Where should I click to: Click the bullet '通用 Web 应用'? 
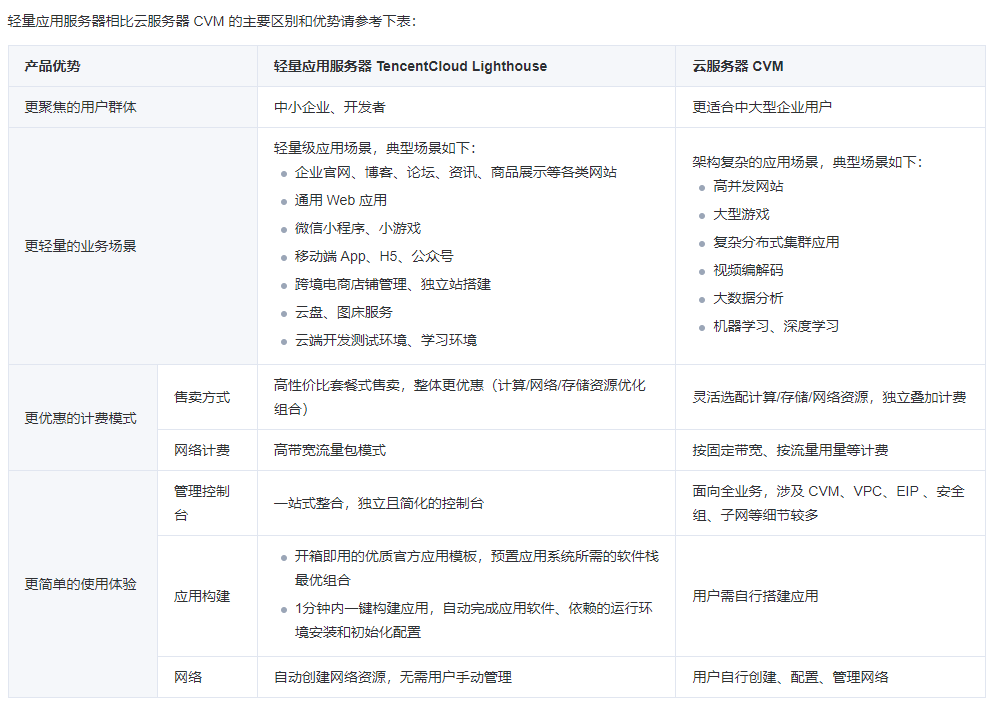pos(341,200)
